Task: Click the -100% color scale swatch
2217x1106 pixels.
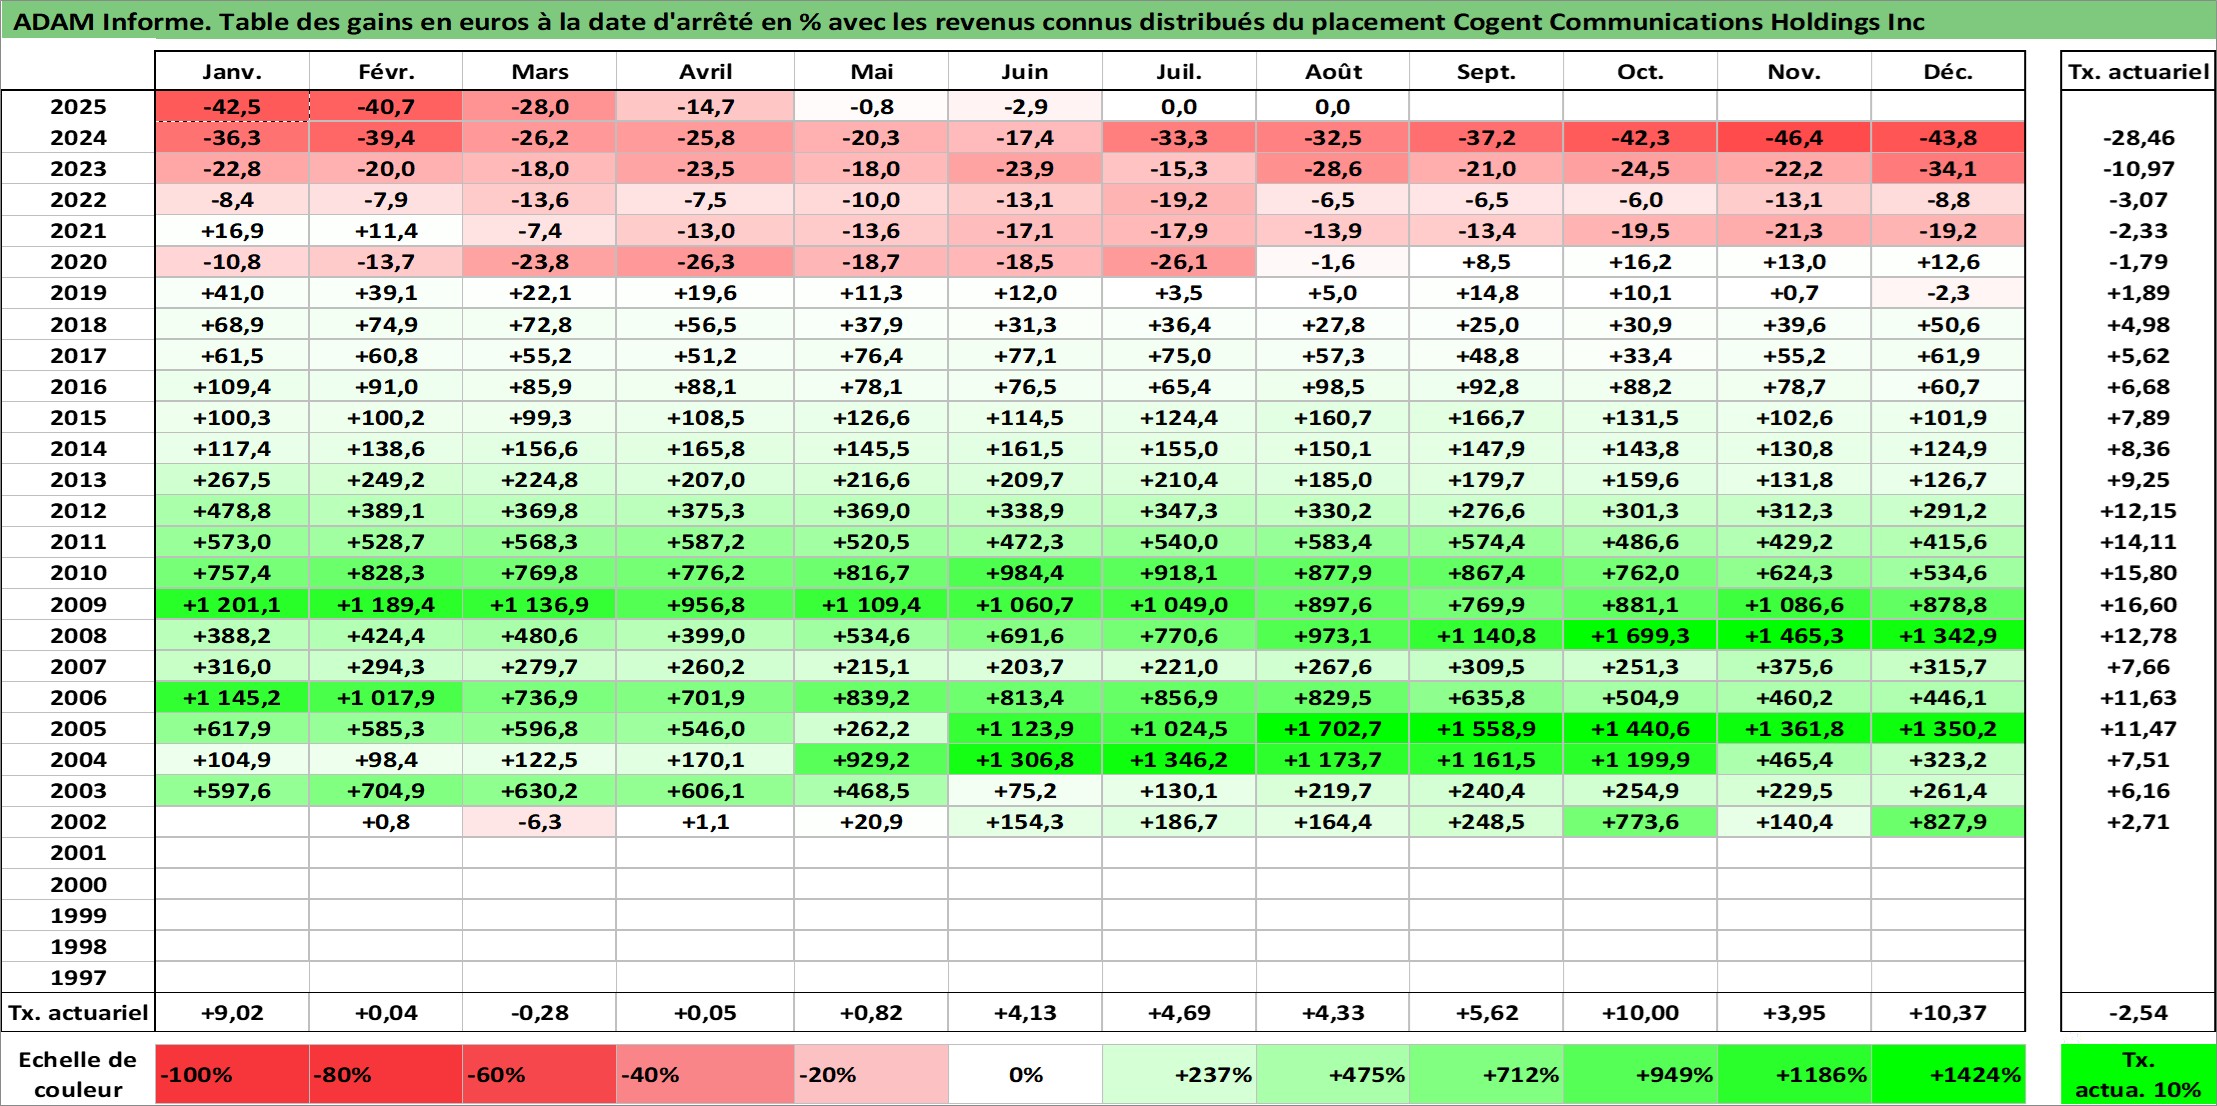Action: point(232,1075)
